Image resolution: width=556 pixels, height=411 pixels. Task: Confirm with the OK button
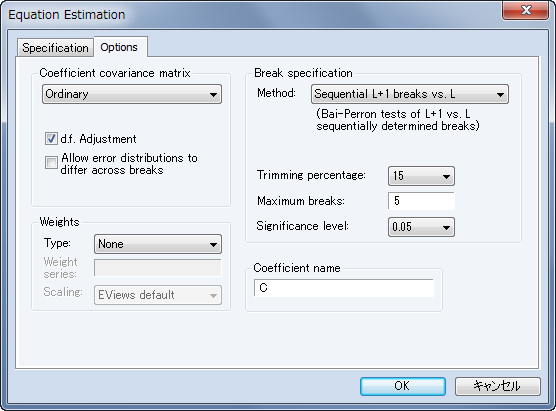pos(403,386)
